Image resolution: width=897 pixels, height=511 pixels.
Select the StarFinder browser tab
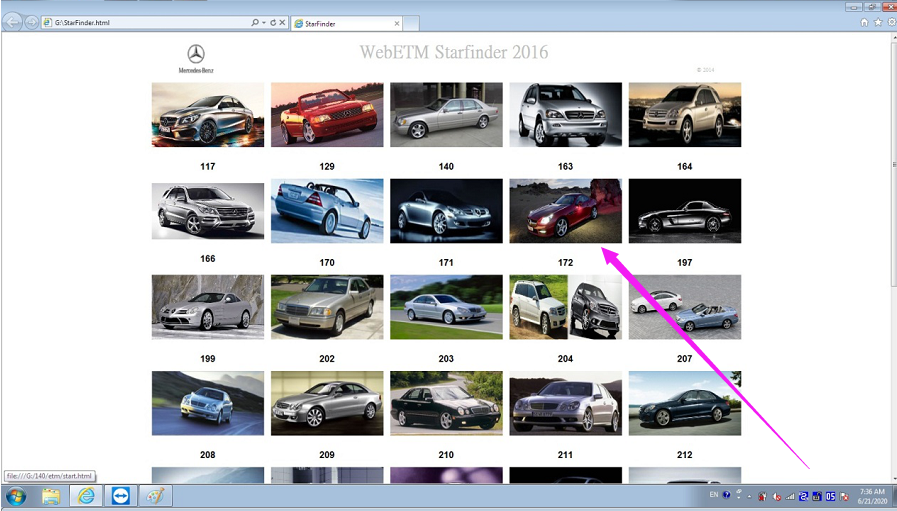click(x=346, y=23)
